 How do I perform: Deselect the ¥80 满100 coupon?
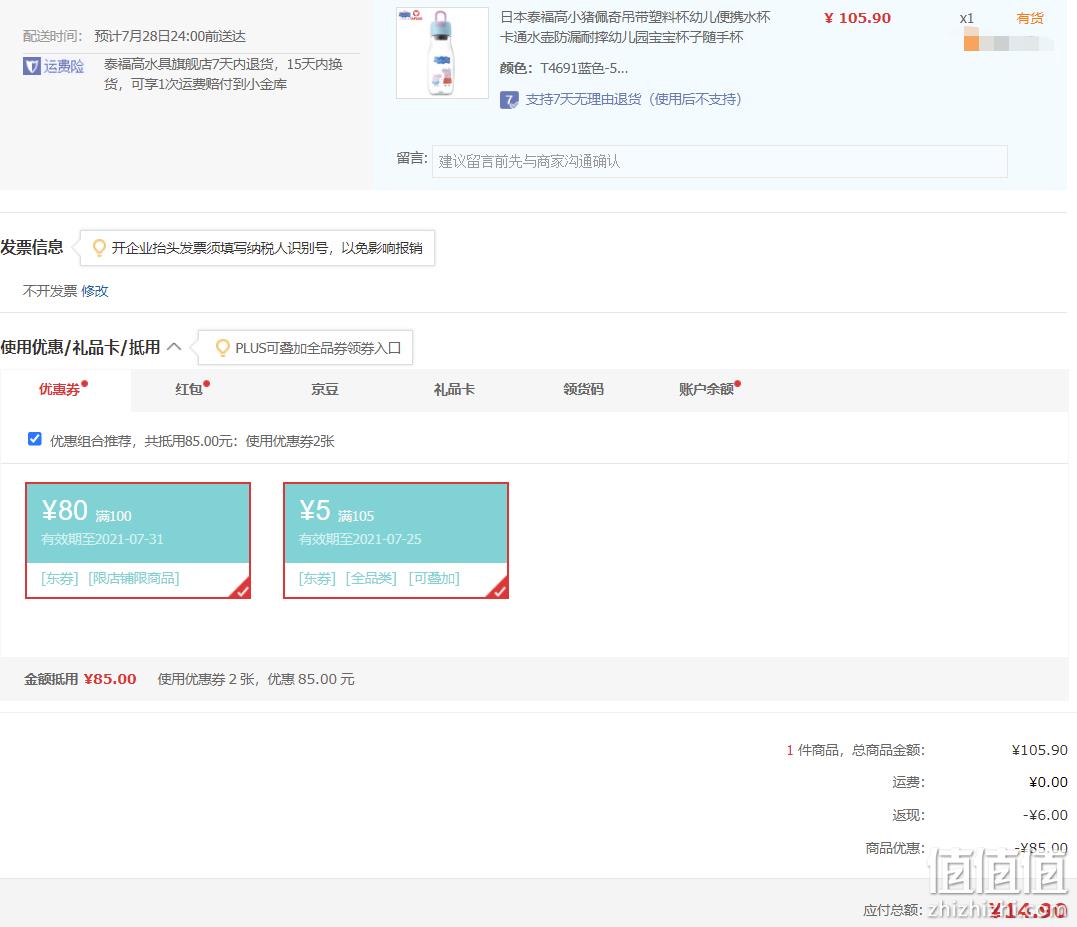click(x=138, y=540)
